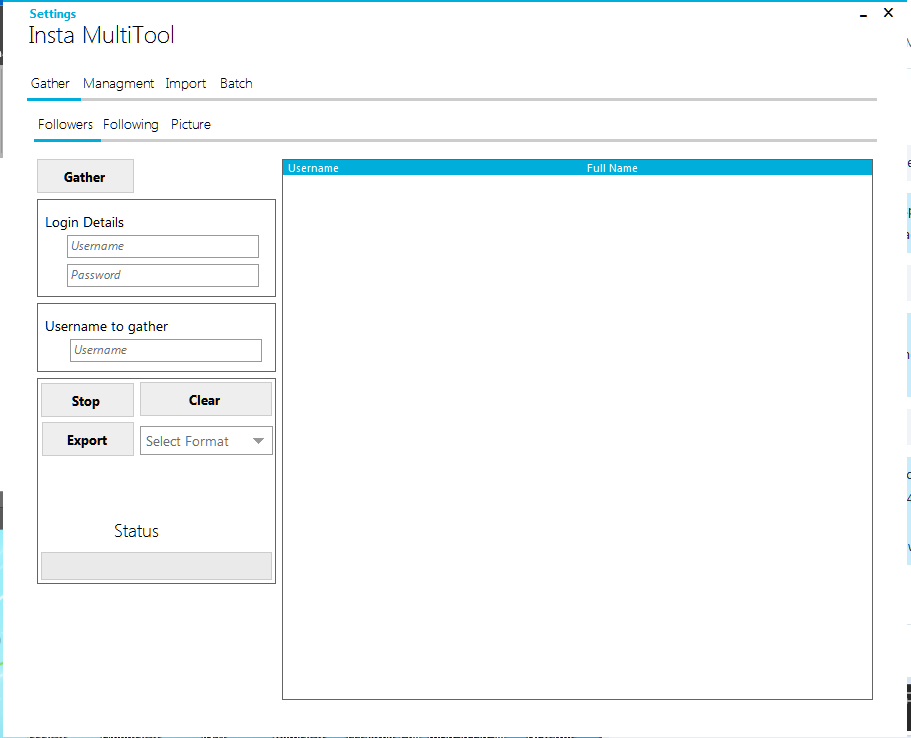Image resolution: width=911 pixels, height=738 pixels.
Task: Open the Batch tab
Action: (236, 84)
